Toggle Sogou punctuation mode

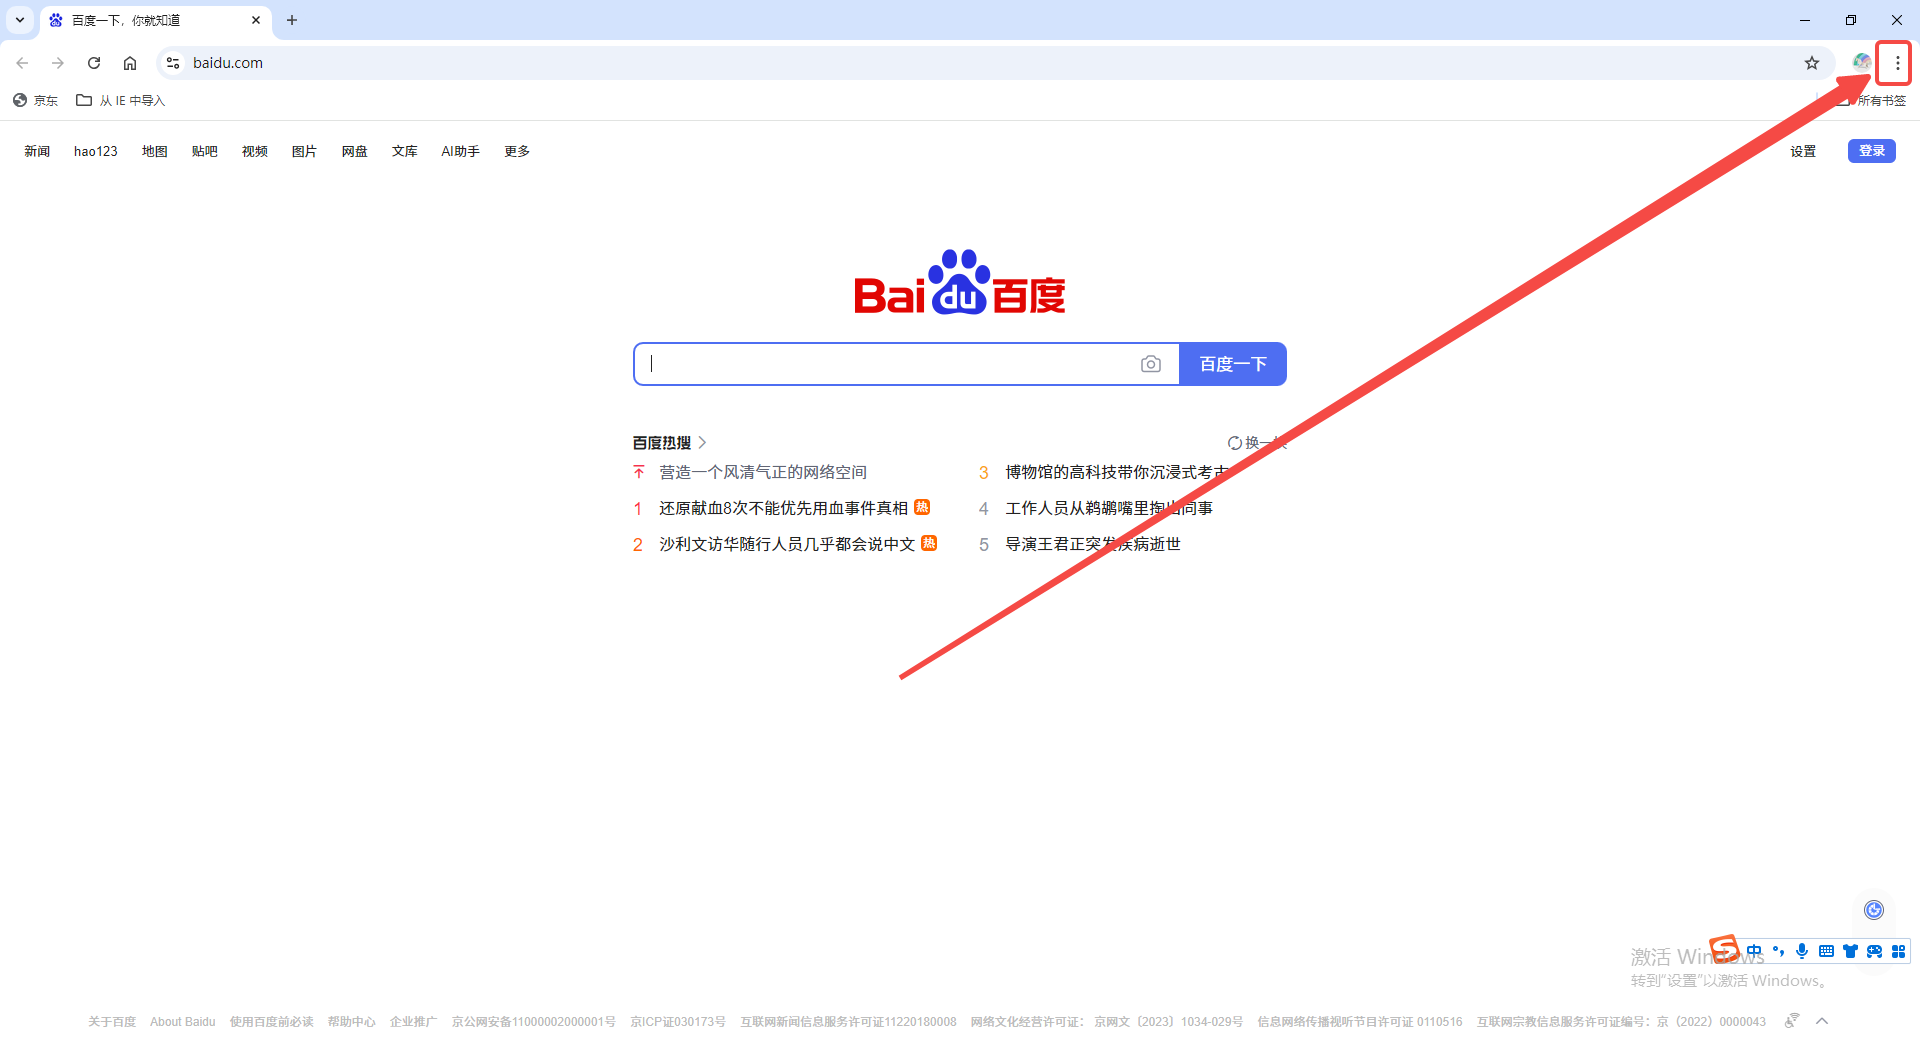(x=1778, y=951)
